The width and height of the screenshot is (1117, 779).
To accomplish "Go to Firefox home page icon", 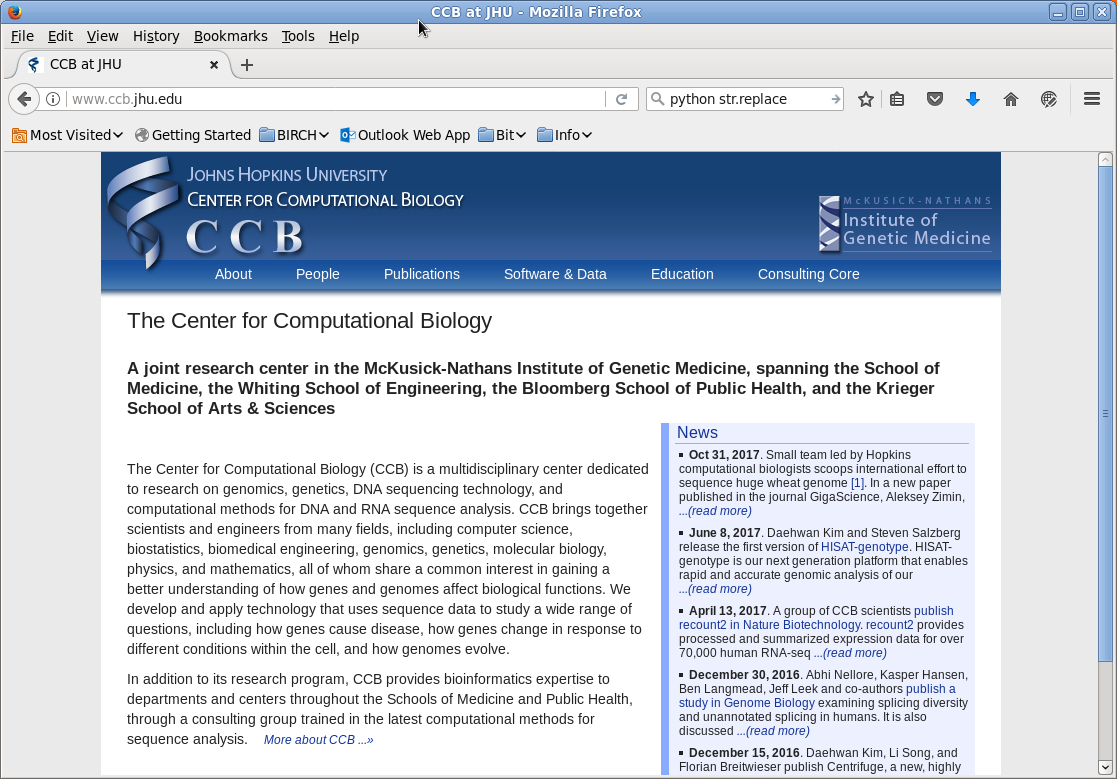I will click(1011, 99).
